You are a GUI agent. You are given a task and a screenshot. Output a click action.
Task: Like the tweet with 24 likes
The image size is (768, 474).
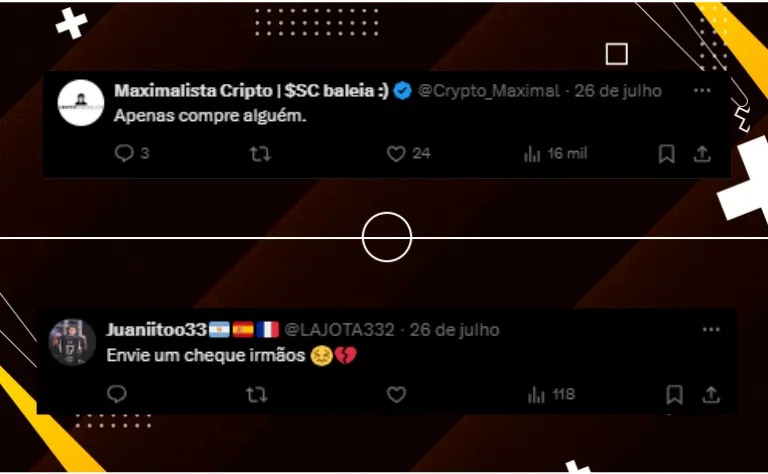tap(396, 154)
